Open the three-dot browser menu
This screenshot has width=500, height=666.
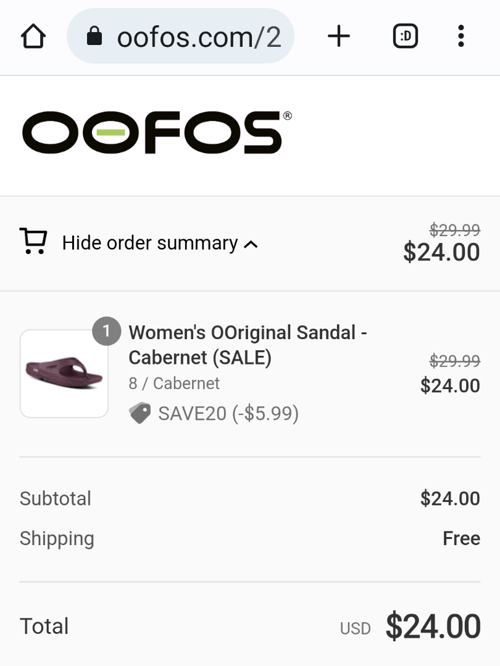tap(461, 36)
